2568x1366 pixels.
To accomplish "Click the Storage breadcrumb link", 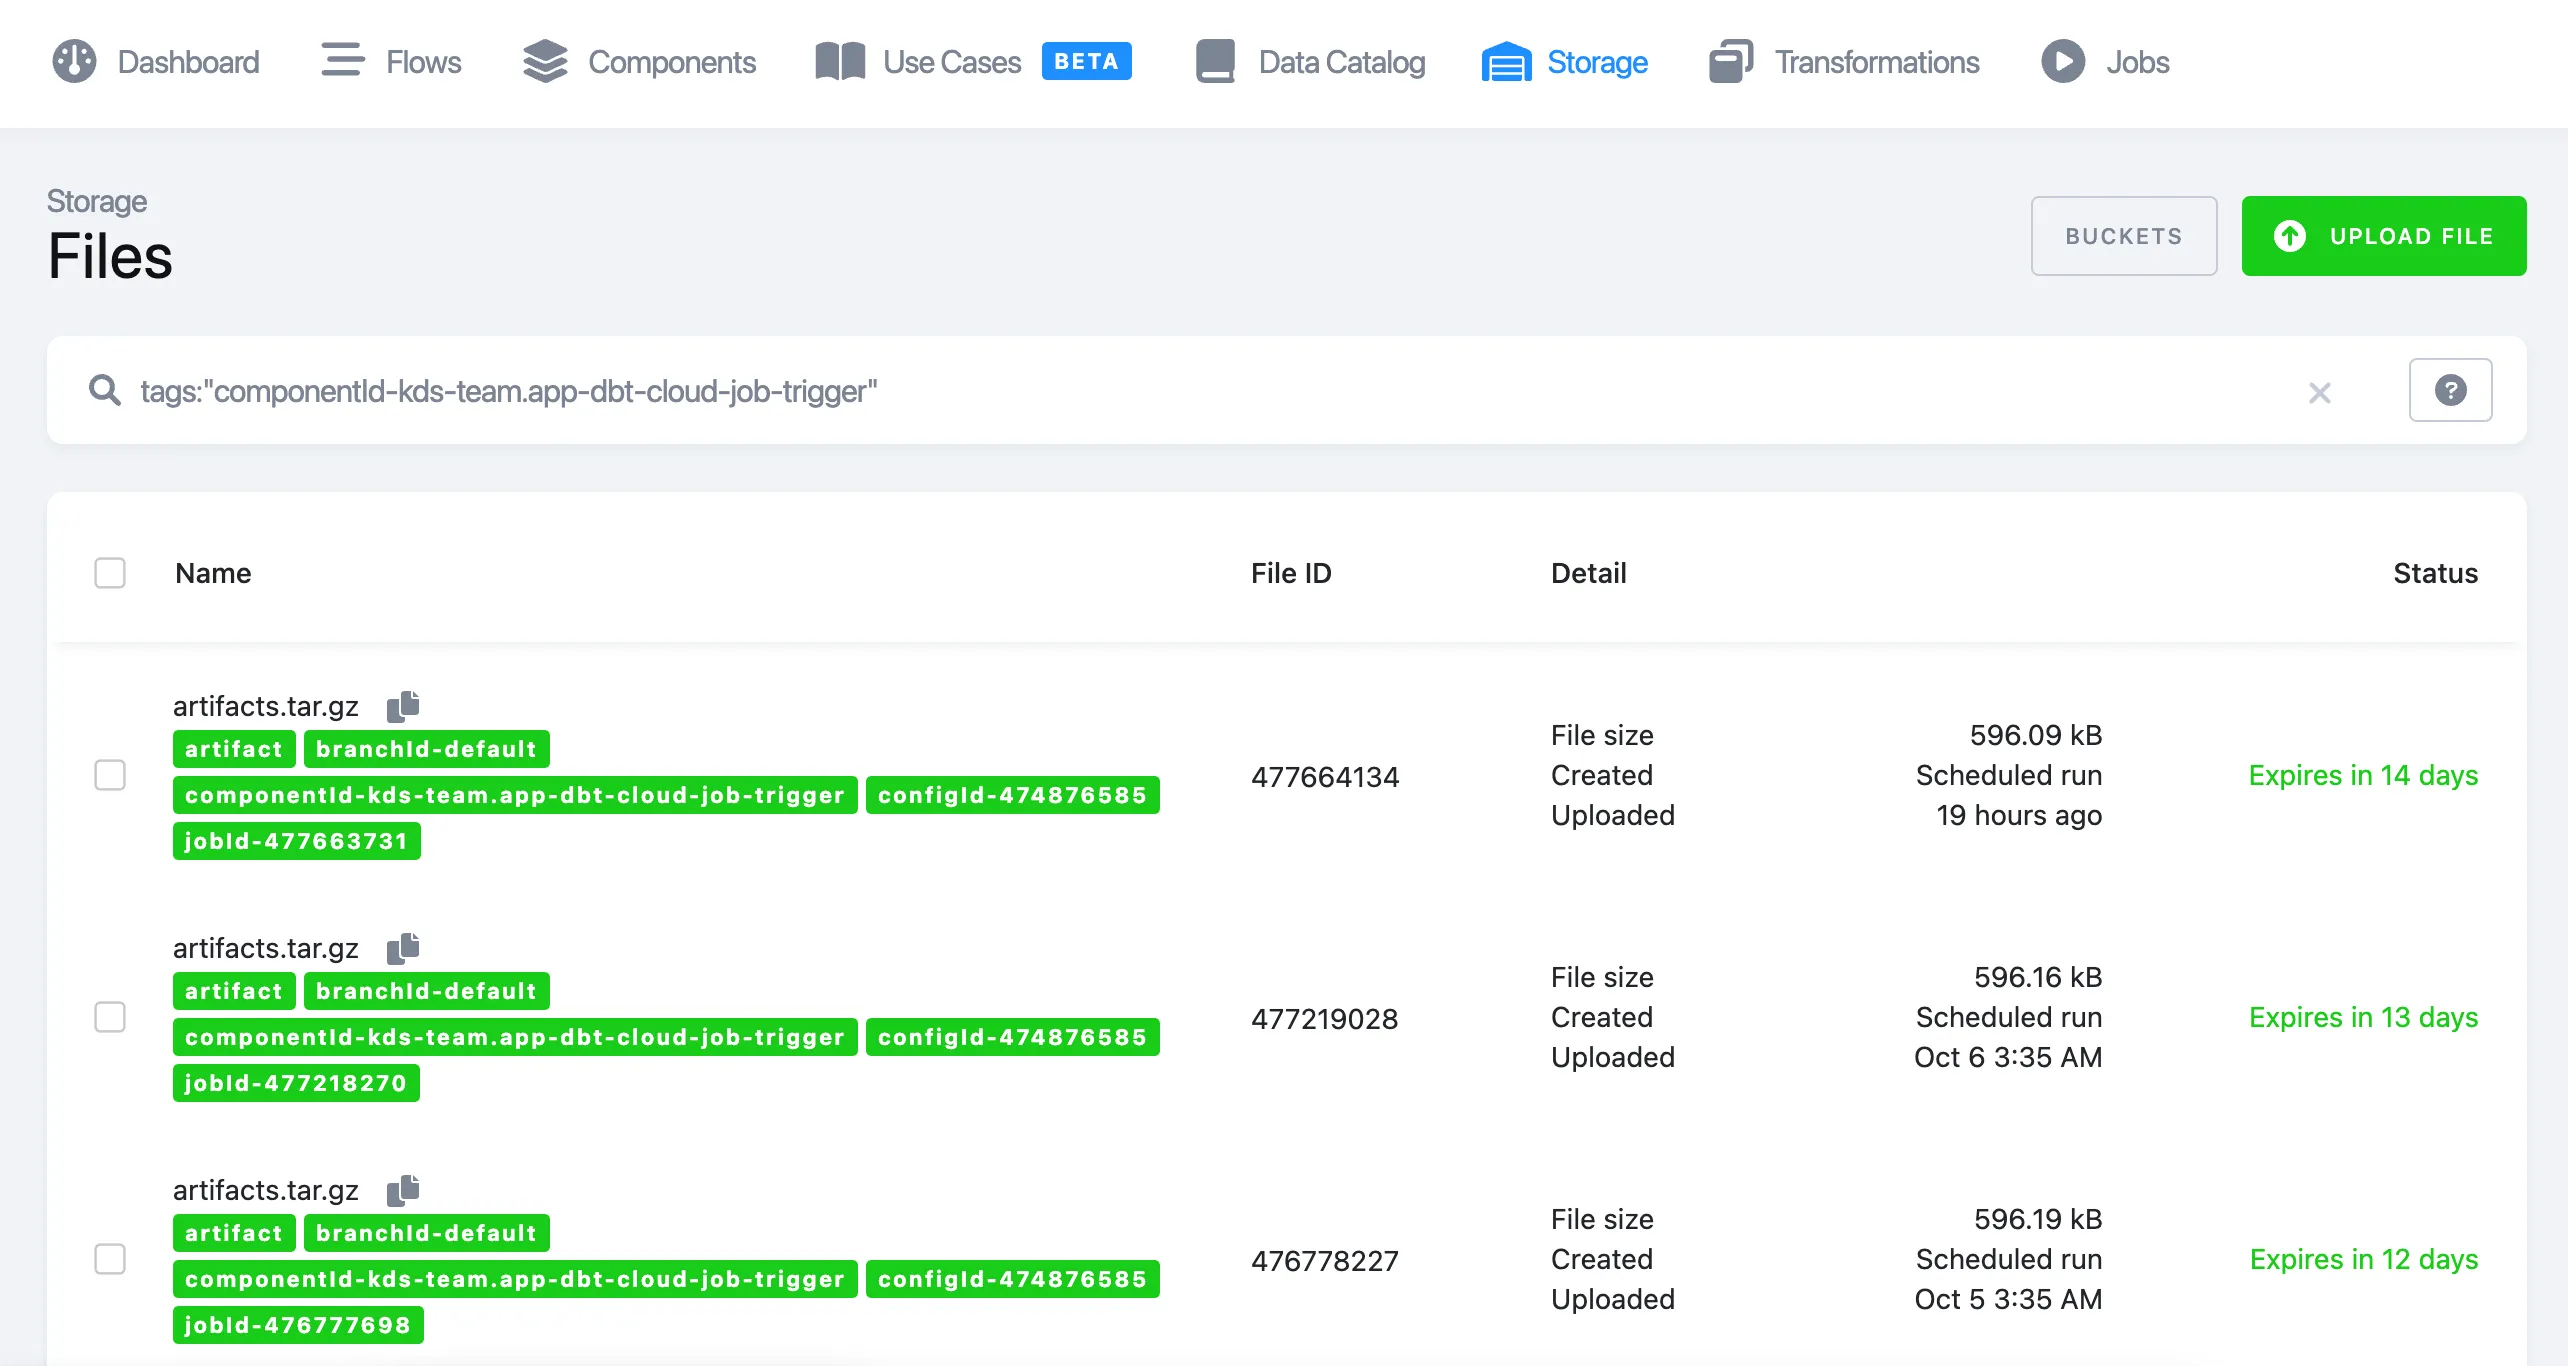I will (x=97, y=201).
